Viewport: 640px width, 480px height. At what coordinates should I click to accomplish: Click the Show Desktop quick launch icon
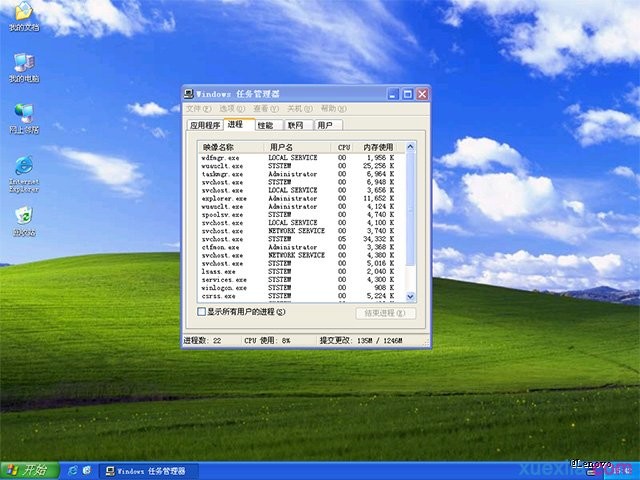[x=87, y=471]
